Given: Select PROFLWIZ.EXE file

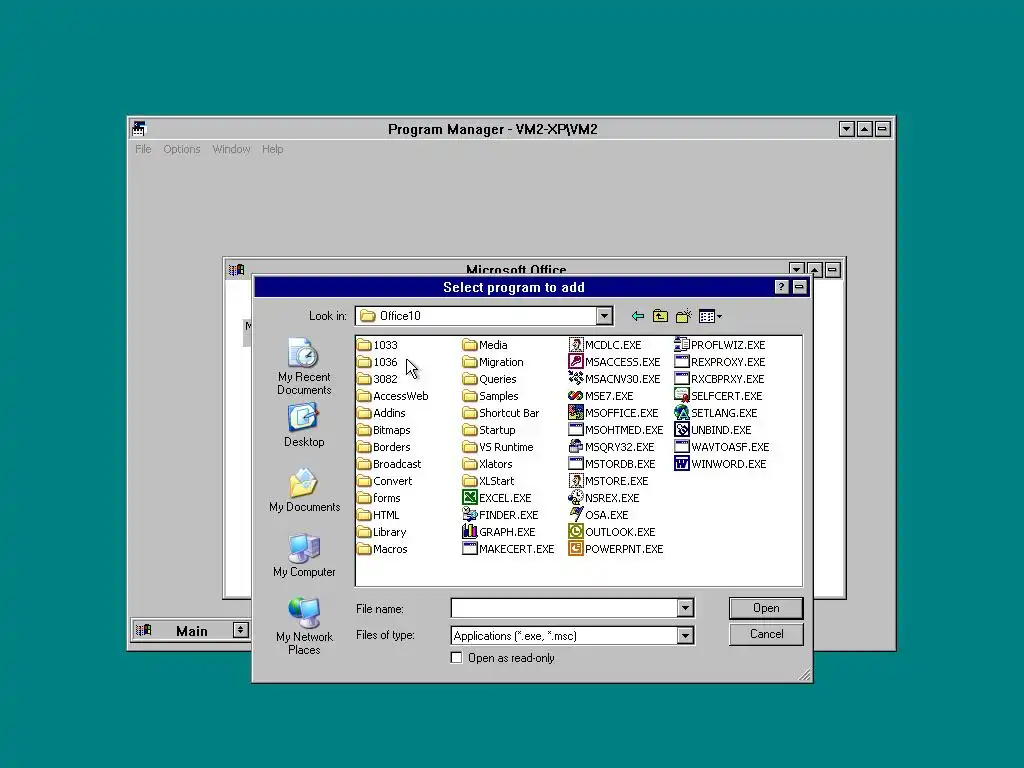Looking at the screenshot, I should point(720,345).
